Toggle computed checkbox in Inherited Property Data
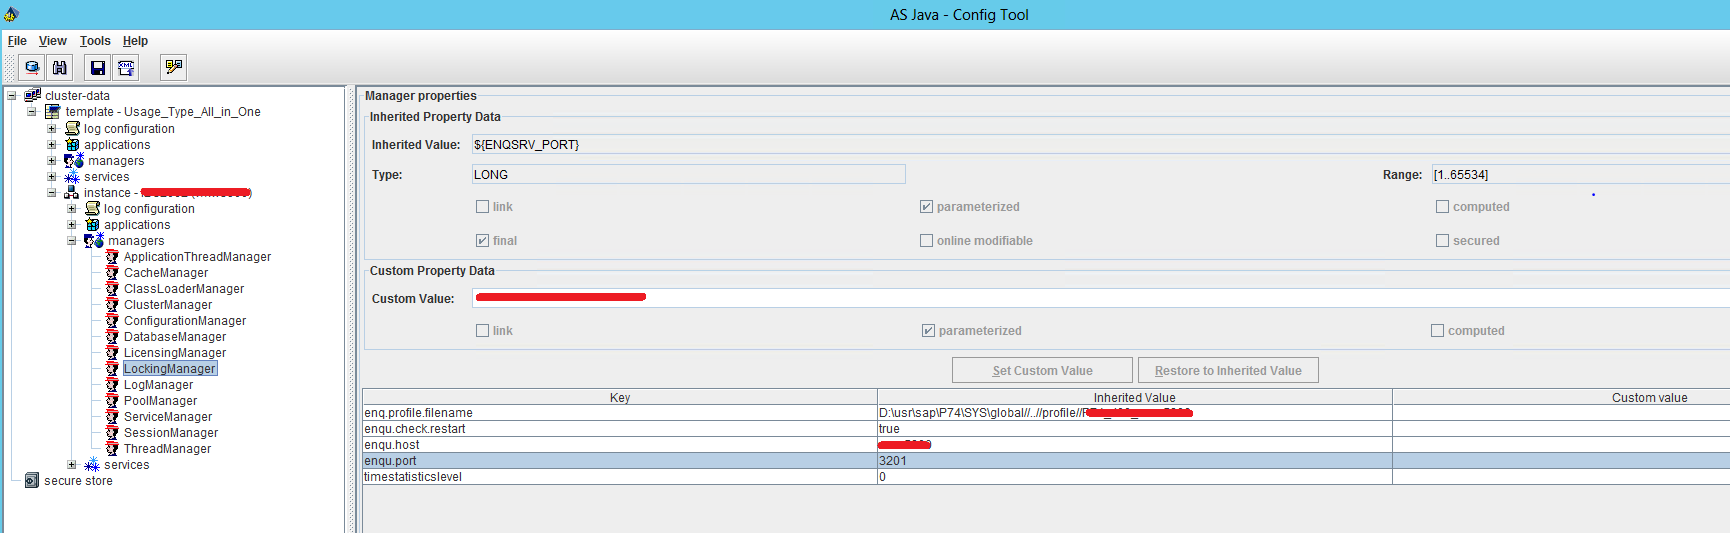 coord(1442,207)
